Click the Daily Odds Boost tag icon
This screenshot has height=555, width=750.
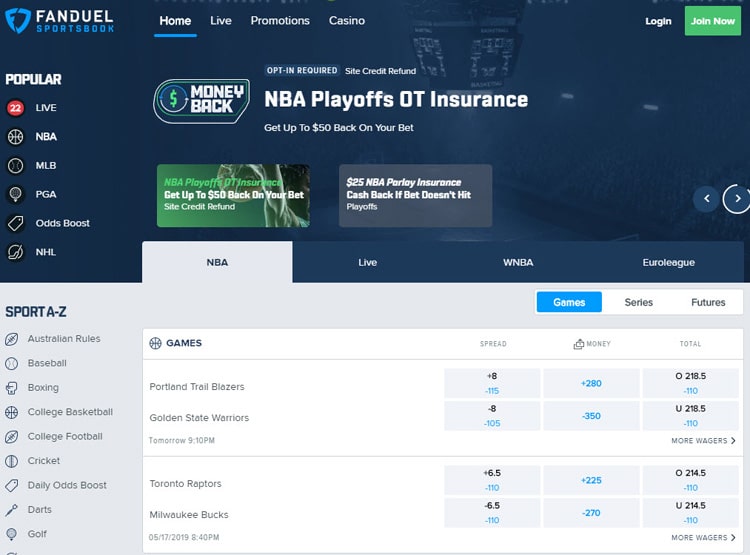11,485
